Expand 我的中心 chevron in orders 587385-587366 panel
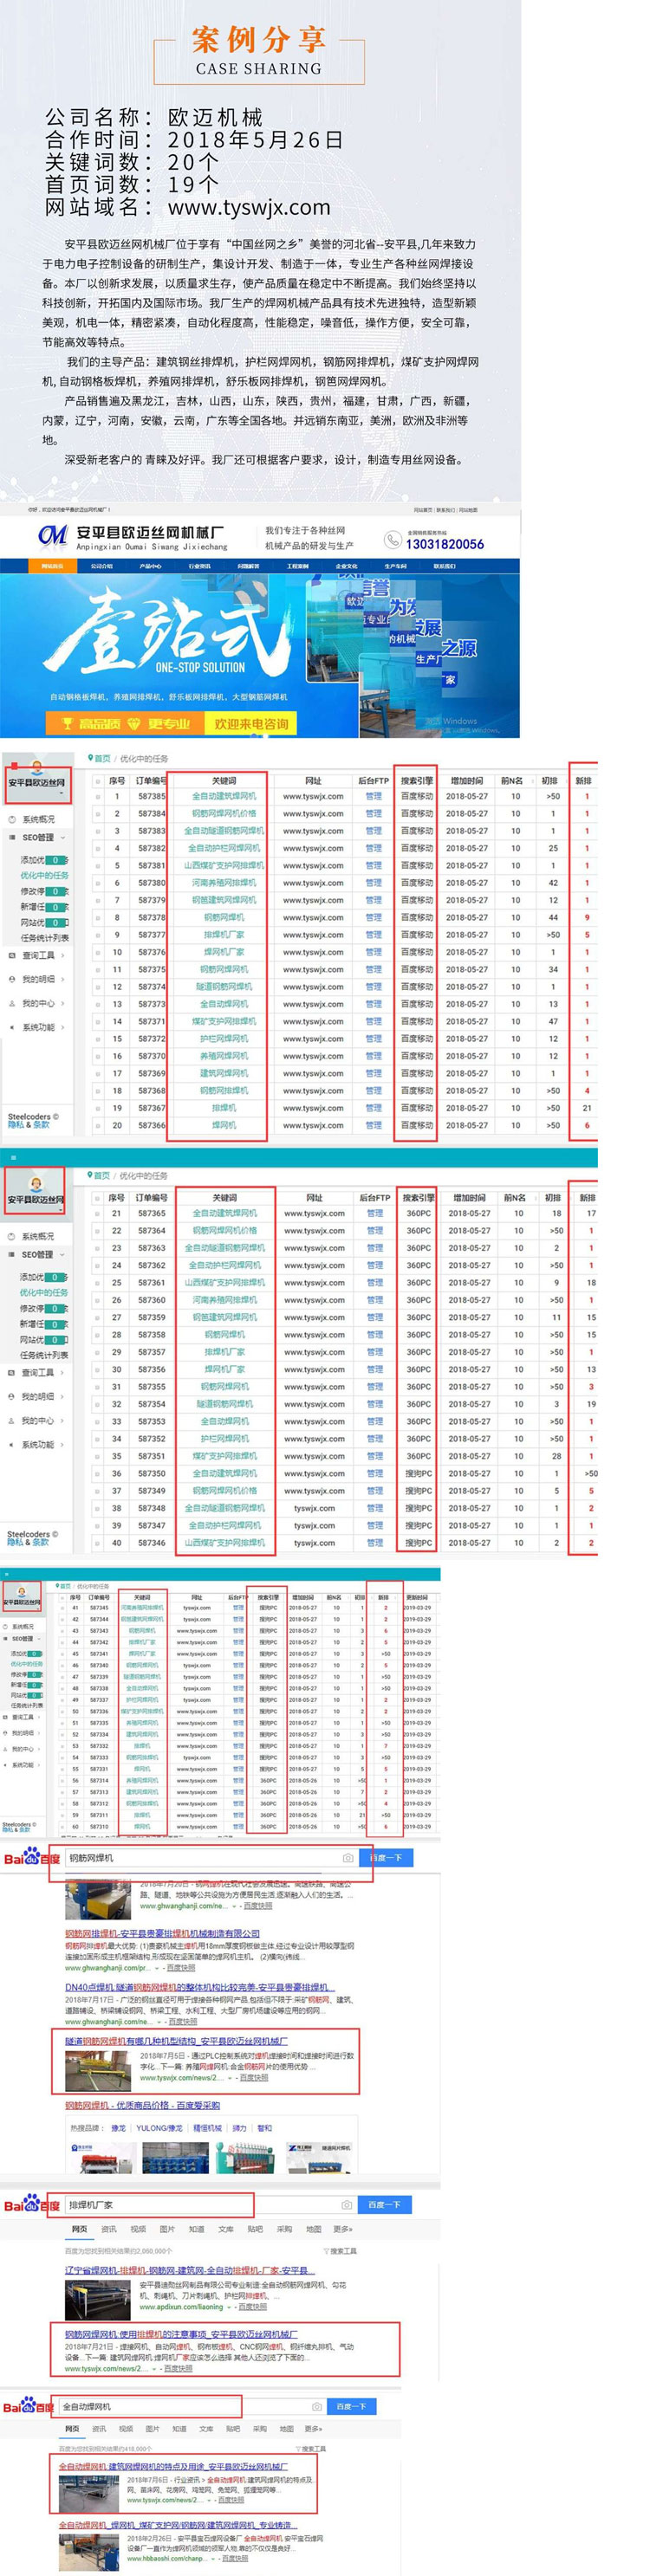This screenshot has height=2576, width=650. click(62, 1004)
